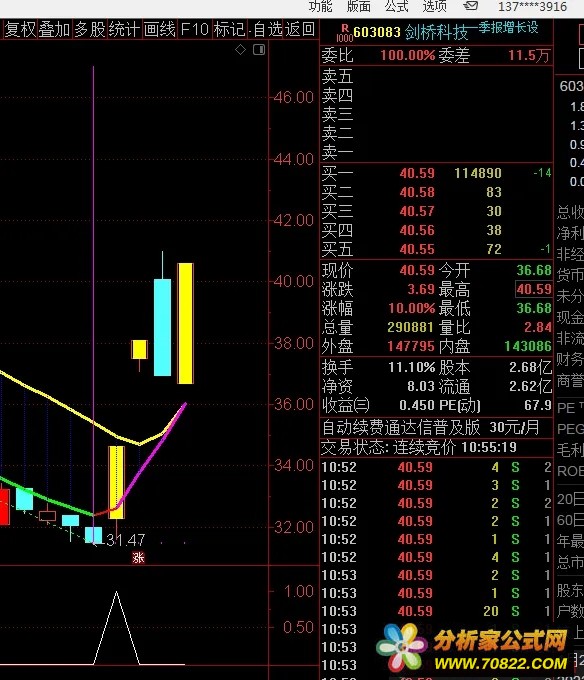The width and height of the screenshot is (584, 680).
Task: Open F10 company info
Action: [194, 29]
